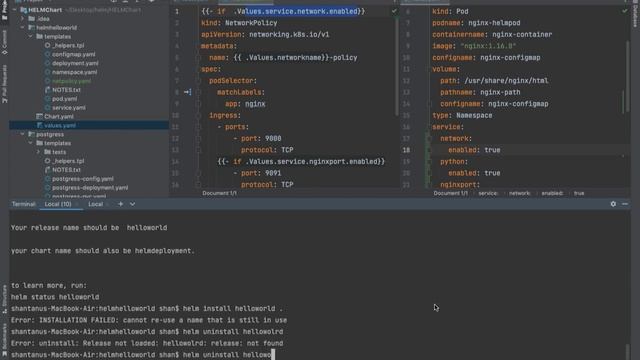This screenshot has height=360, width=640.
Task: Fold the podSelector block in gutter
Action: click(198, 81)
